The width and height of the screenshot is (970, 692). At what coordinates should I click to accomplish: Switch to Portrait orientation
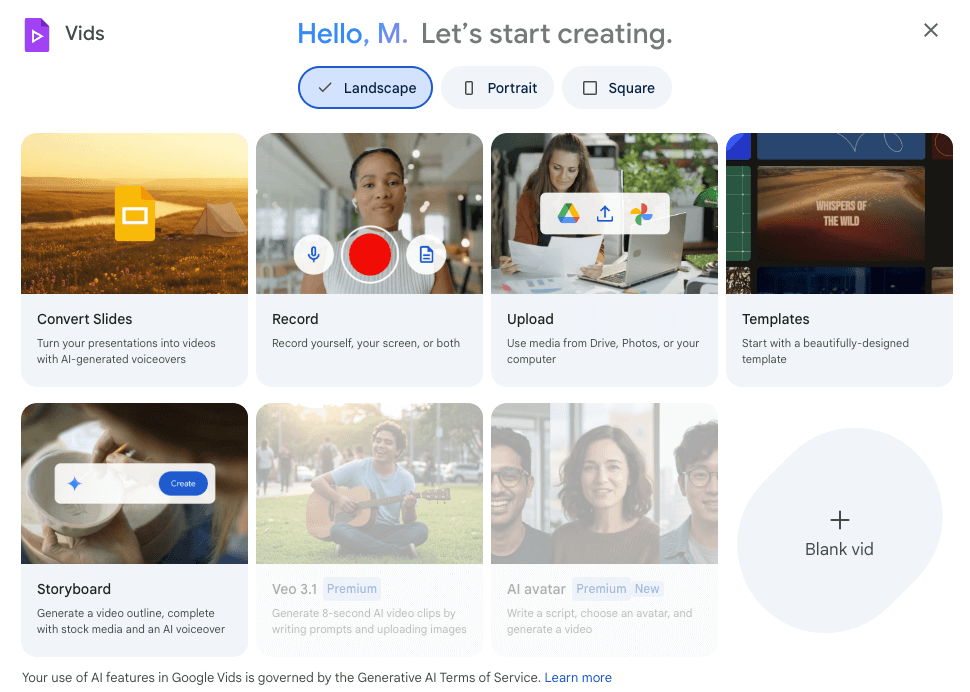(x=500, y=88)
